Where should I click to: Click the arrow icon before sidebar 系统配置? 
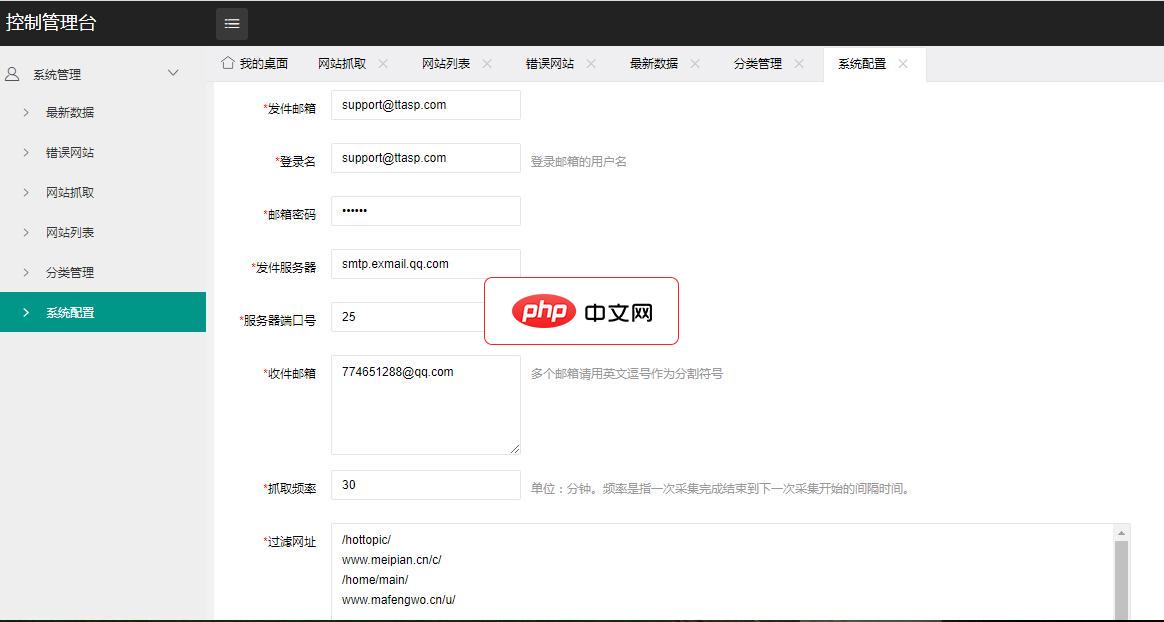[26, 312]
